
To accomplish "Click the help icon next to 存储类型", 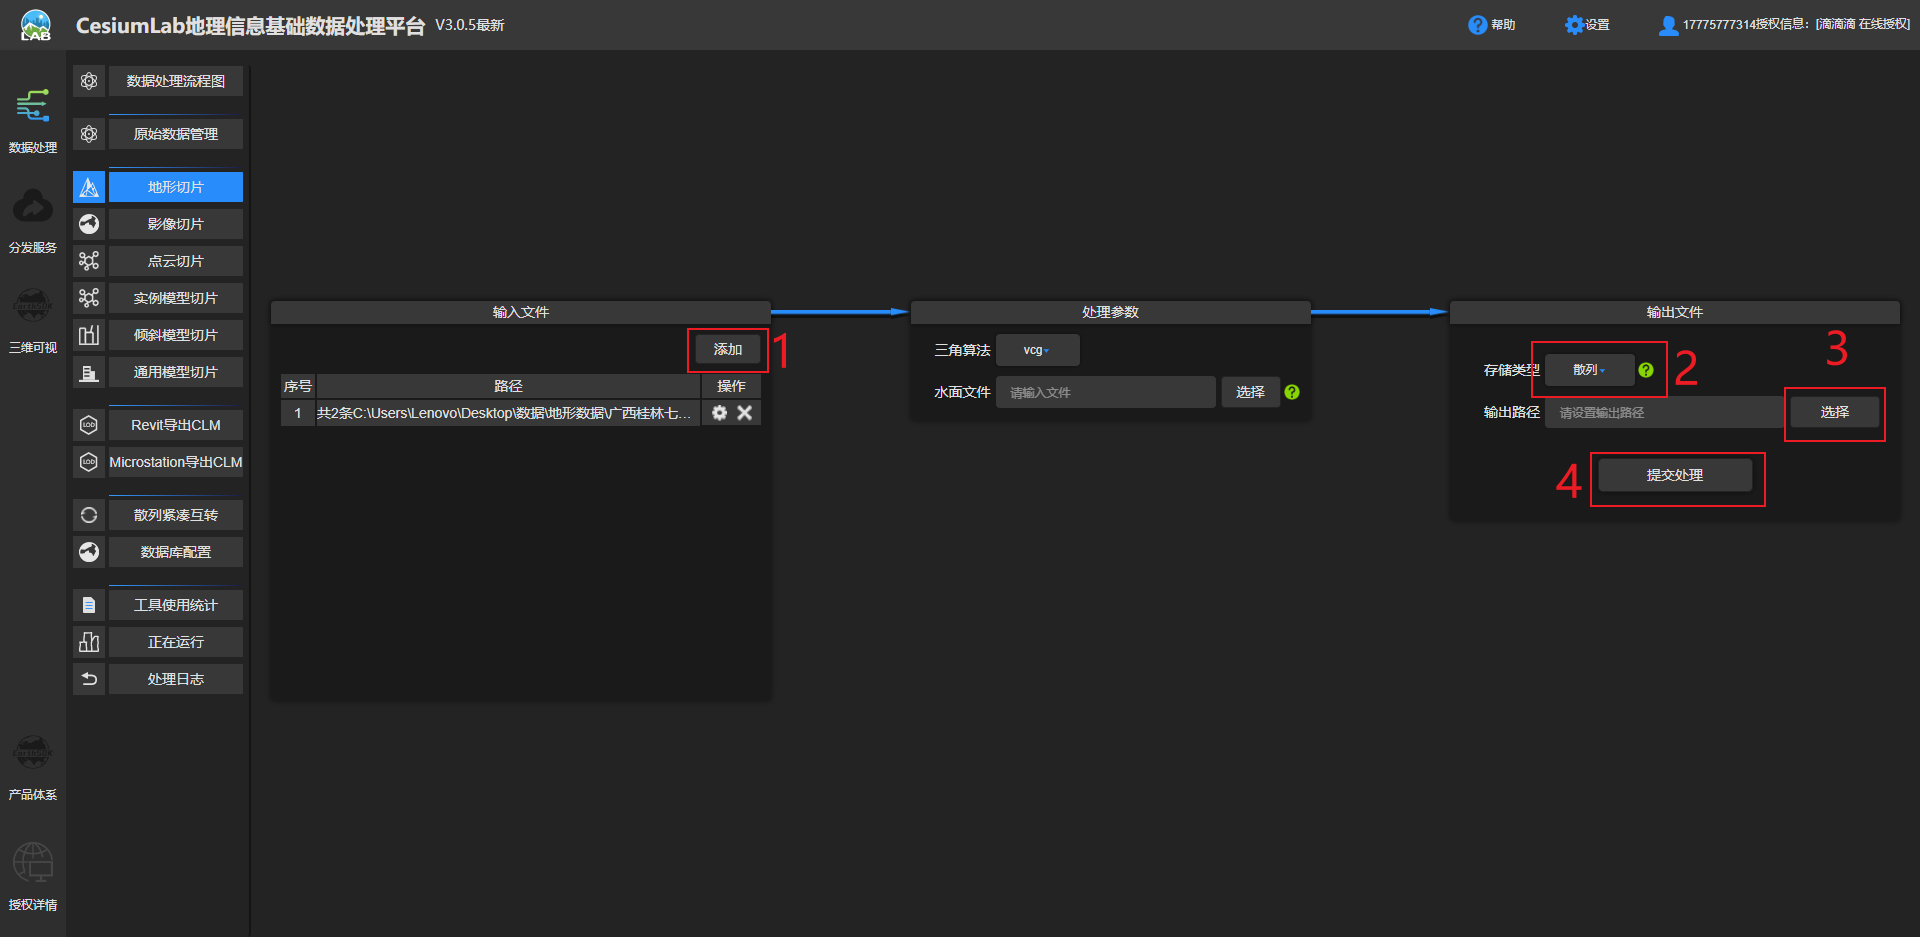I will tap(1646, 370).
